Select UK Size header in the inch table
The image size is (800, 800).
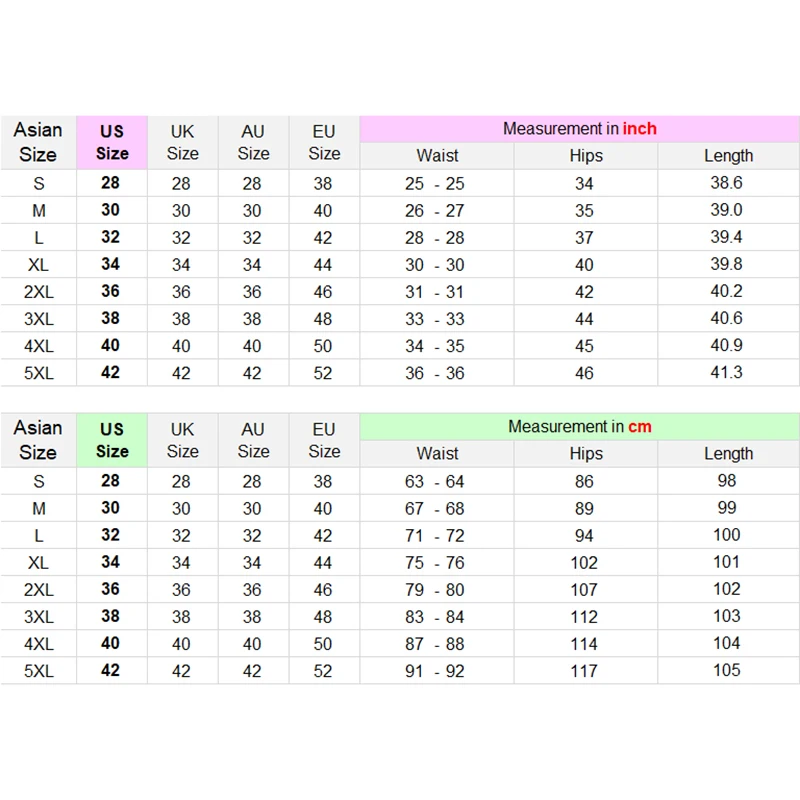[182, 142]
